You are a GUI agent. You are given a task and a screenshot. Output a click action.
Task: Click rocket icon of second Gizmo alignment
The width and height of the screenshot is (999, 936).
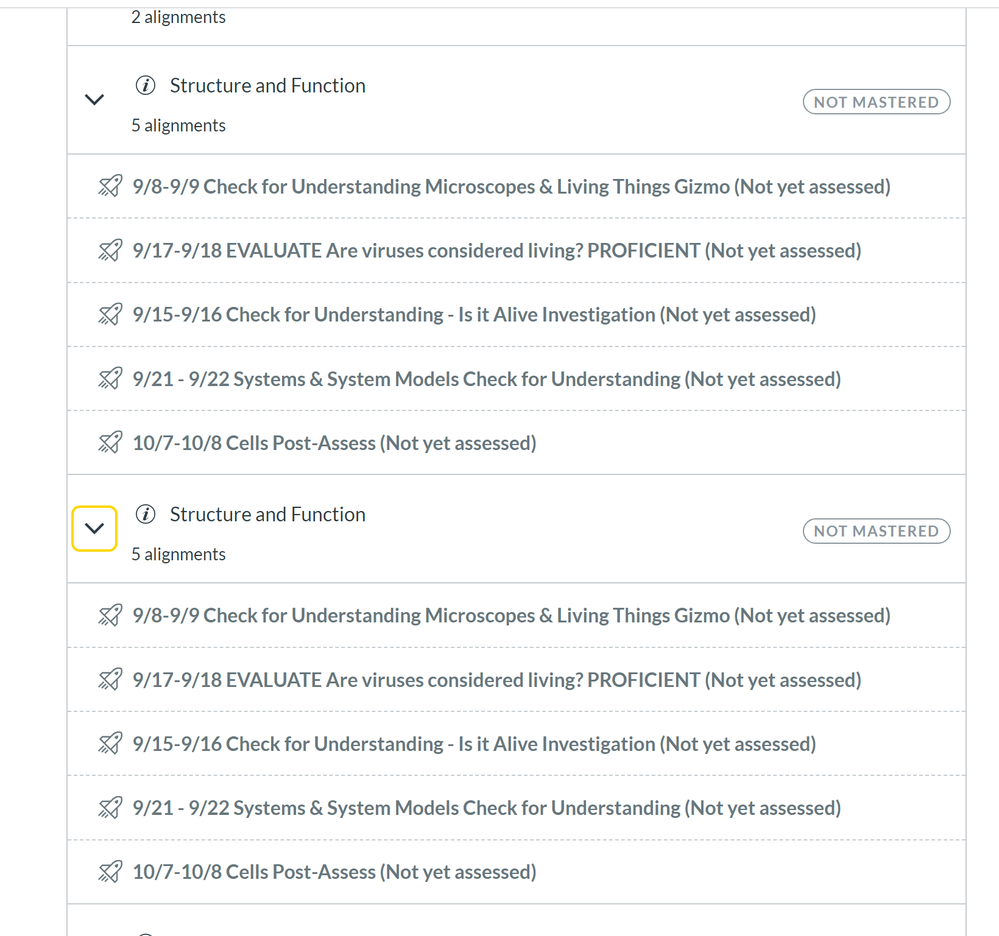tap(110, 616)
